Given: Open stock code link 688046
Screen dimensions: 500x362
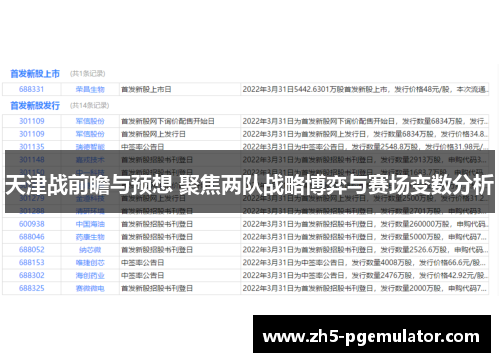Looking at the screenshot, I should click(32, 237).
